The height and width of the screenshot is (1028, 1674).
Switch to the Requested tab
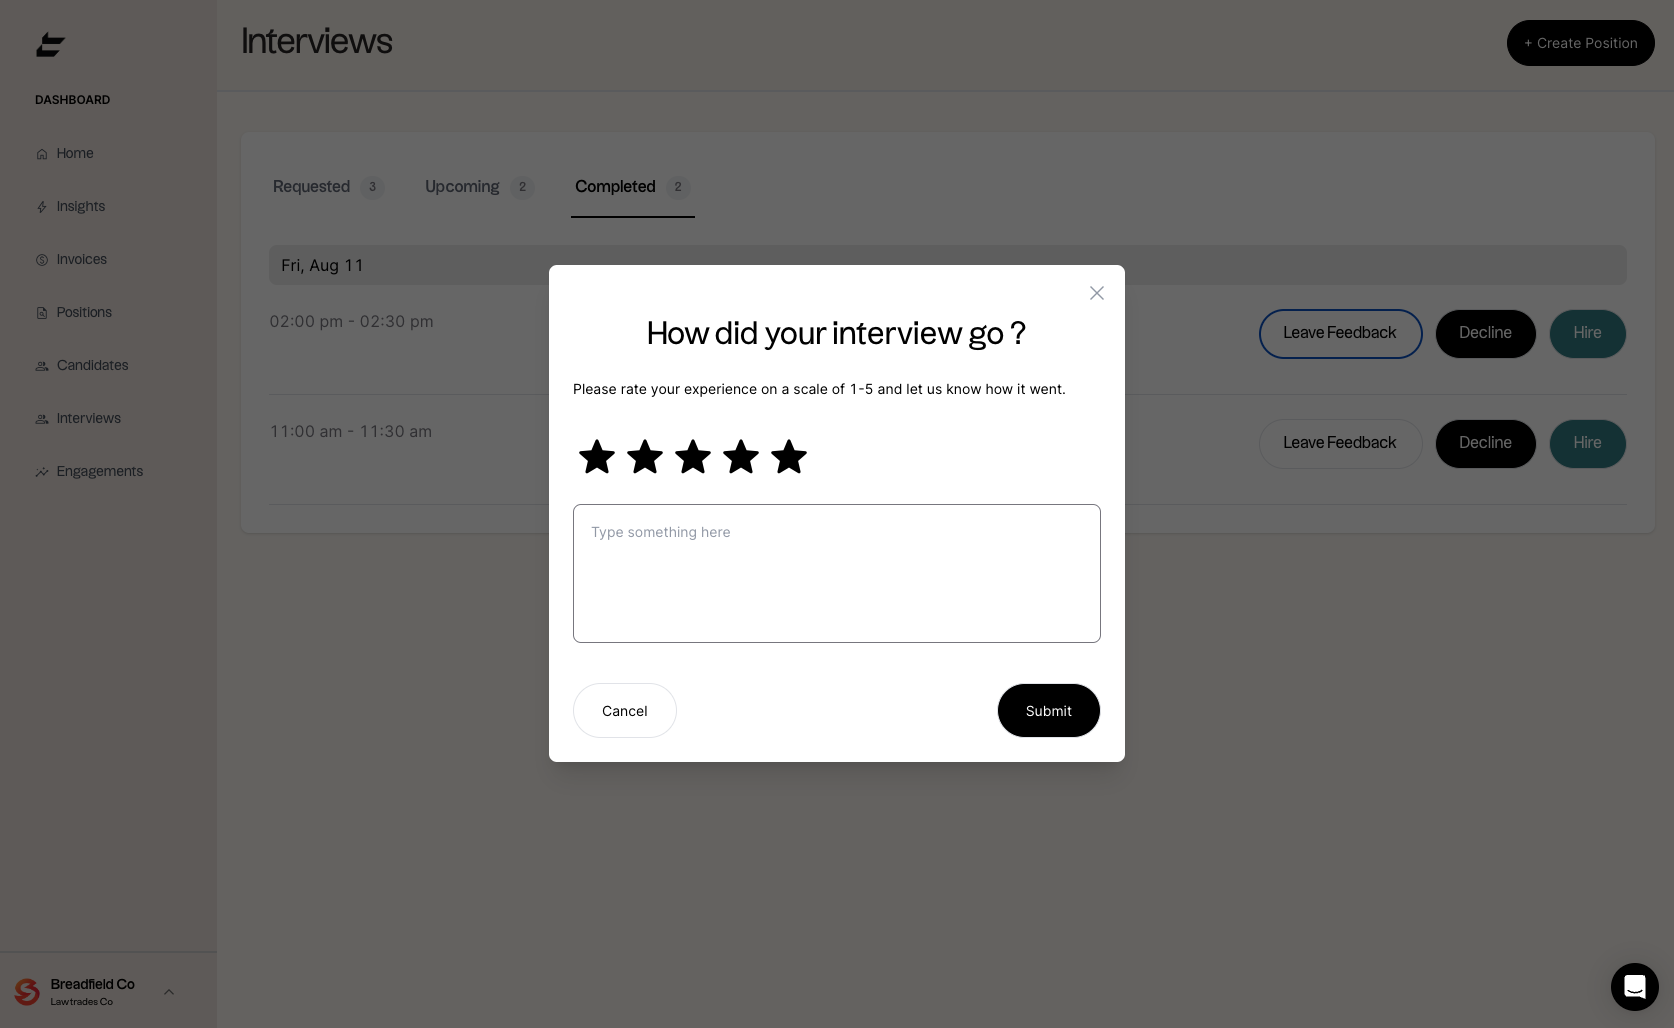point(329,187)
